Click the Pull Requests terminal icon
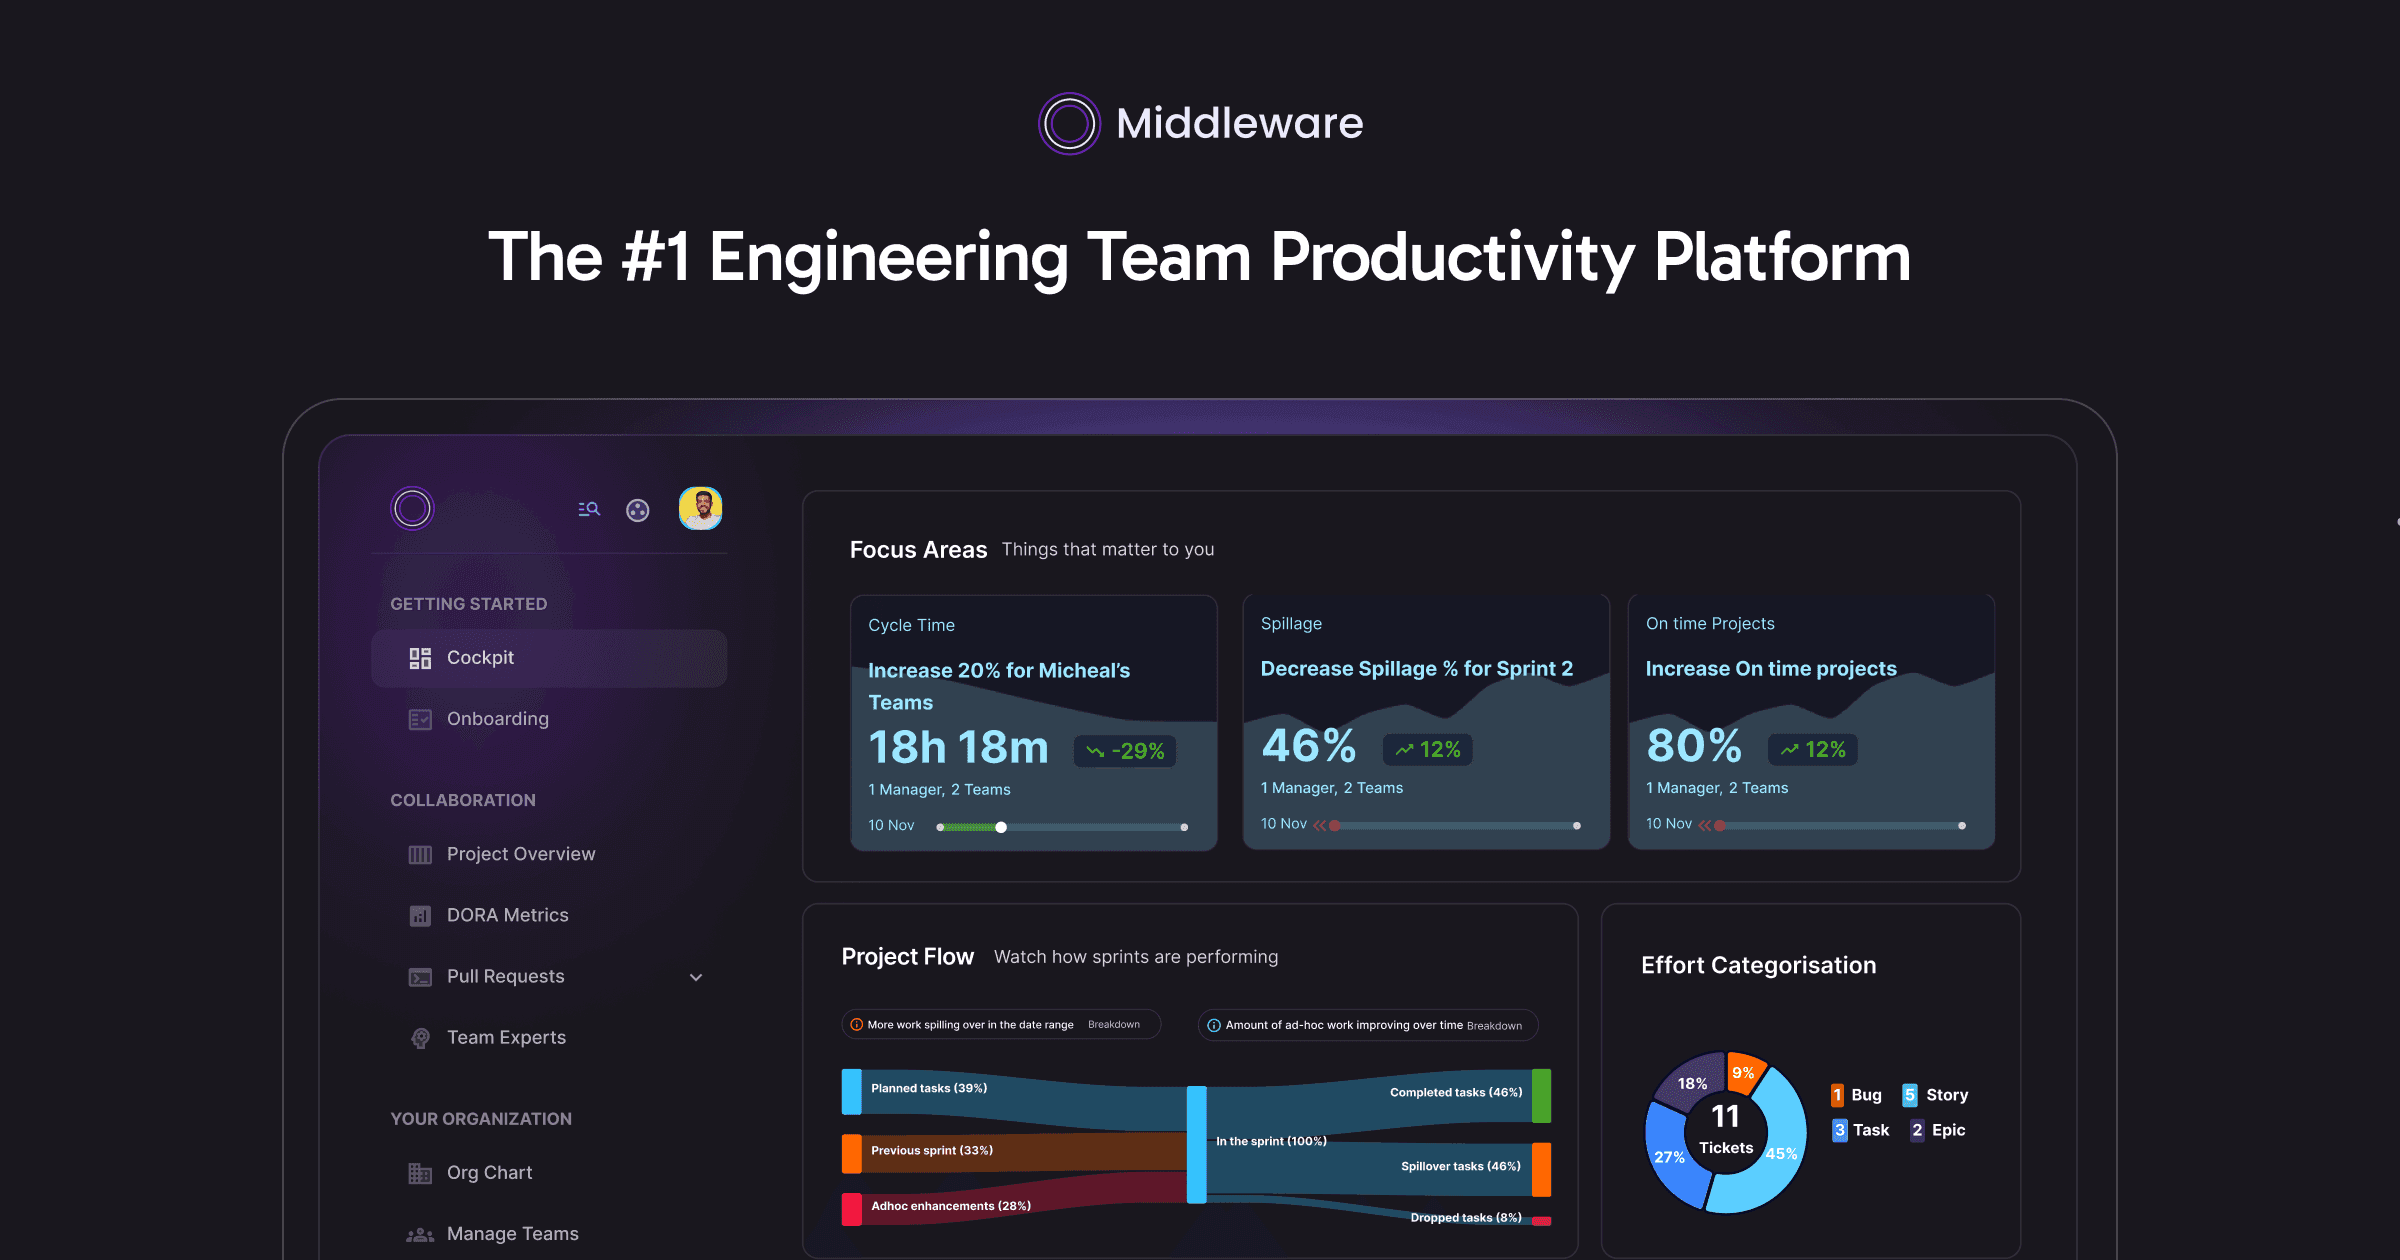 420,977
